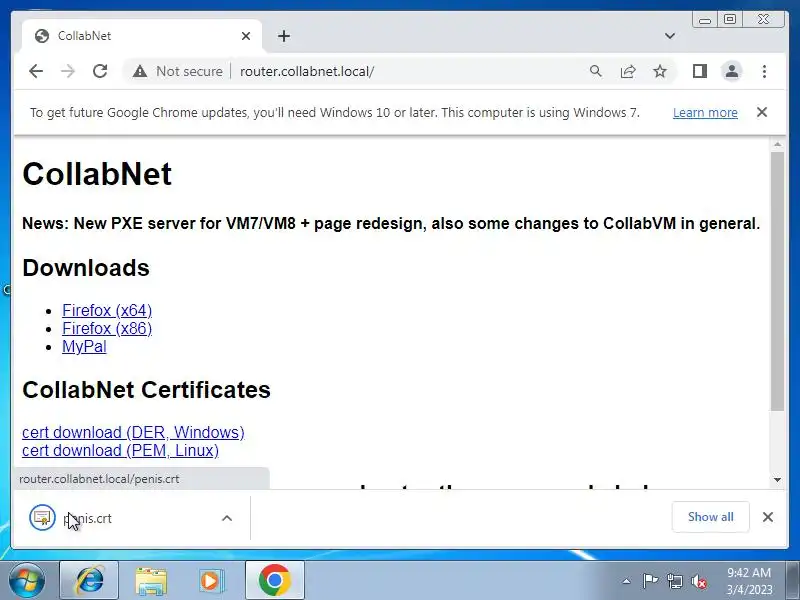Close the CollabNet tab
Image resolution: width=800 pixels, height=600 pixels.
pyautogui.click(x=246, y=36)
